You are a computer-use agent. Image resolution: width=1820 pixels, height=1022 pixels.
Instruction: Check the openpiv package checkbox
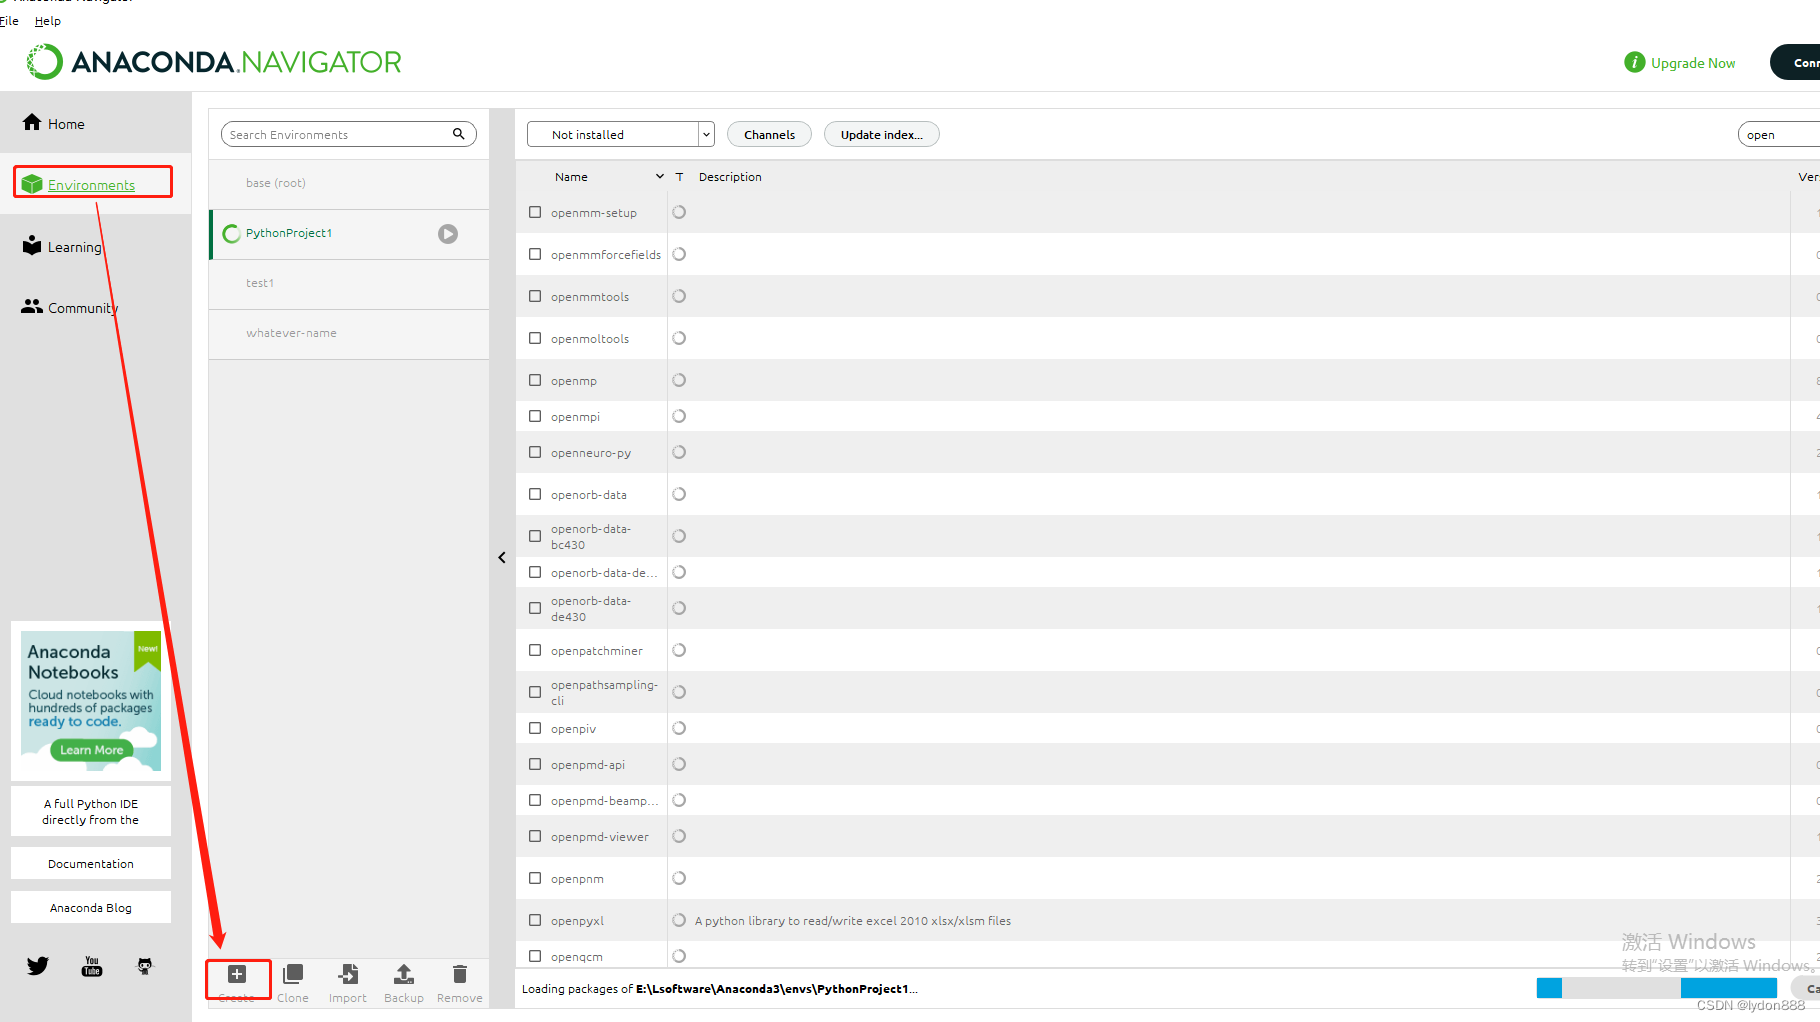point(535,728)
